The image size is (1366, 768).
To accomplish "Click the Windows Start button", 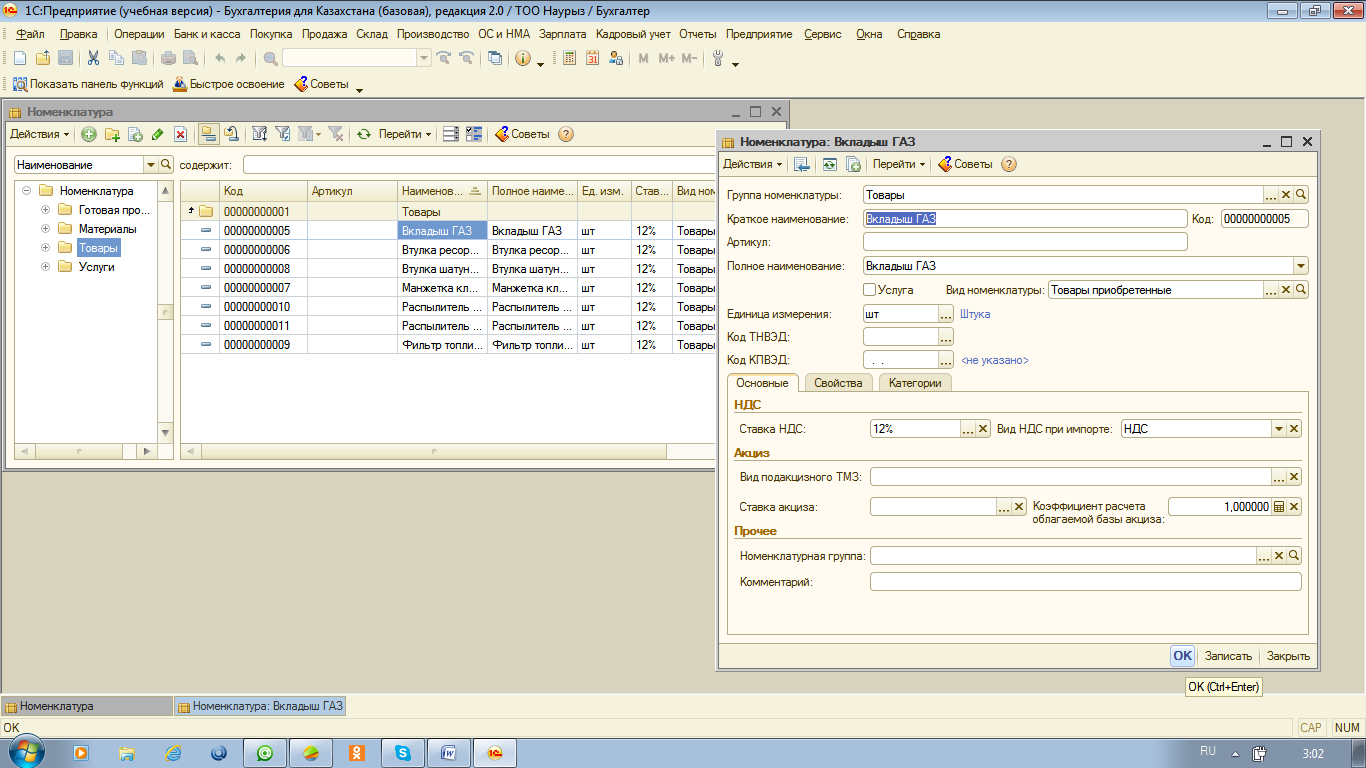I will tap(25, 750).
